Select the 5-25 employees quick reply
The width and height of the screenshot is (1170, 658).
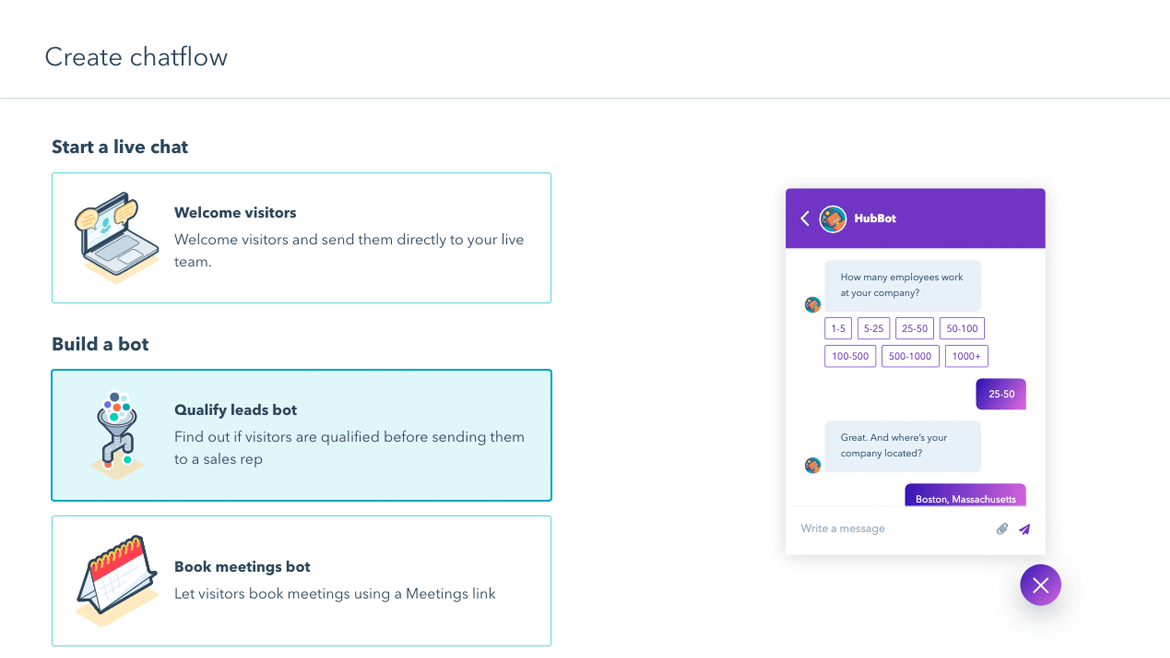click(873, 328)
